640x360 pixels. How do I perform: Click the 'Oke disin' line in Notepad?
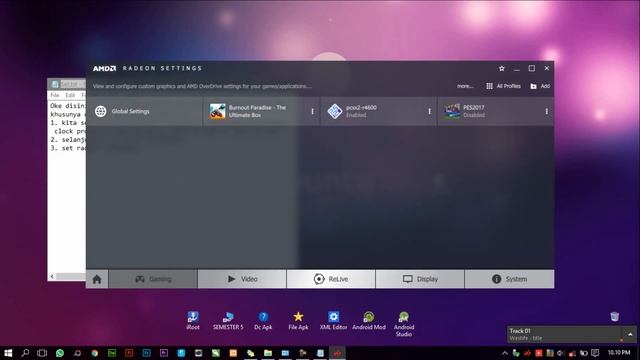pyautogui.click(x=67, y=106)
